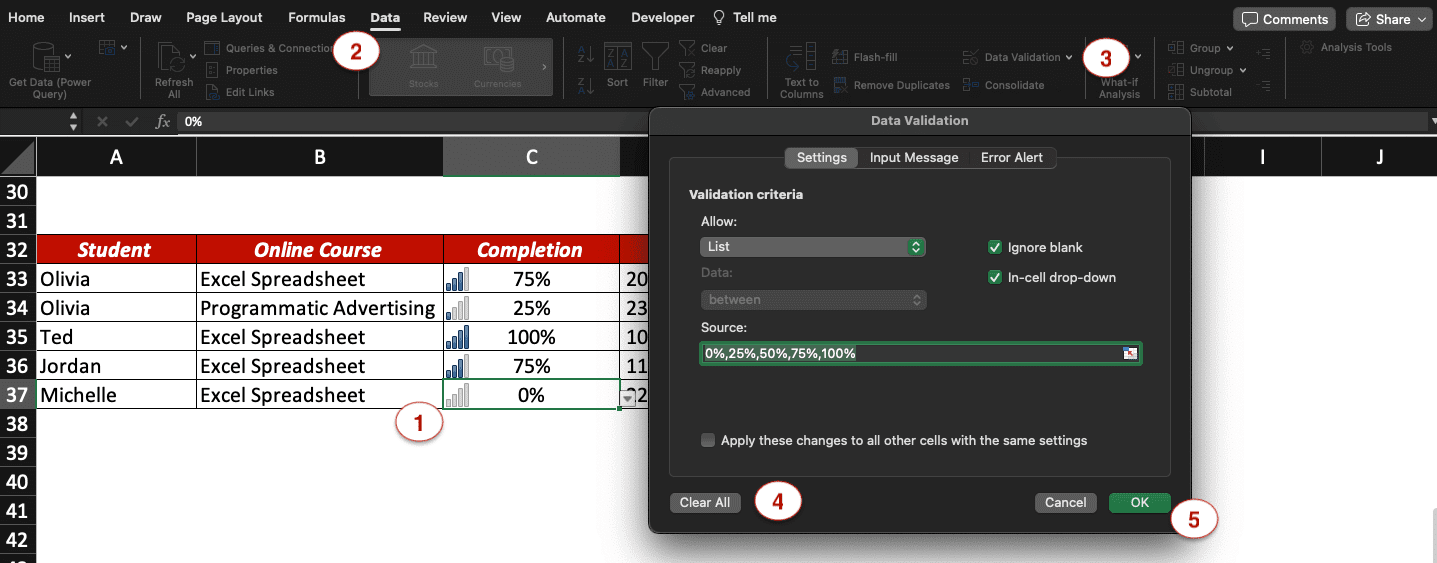Enable apply changes to all other cells

click(708, 440)
